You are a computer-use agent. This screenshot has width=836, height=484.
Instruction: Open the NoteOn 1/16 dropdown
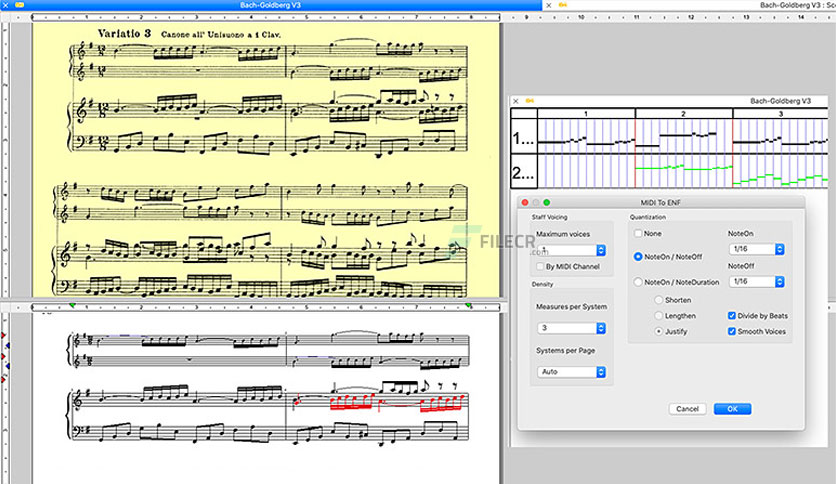coord(757,249)
